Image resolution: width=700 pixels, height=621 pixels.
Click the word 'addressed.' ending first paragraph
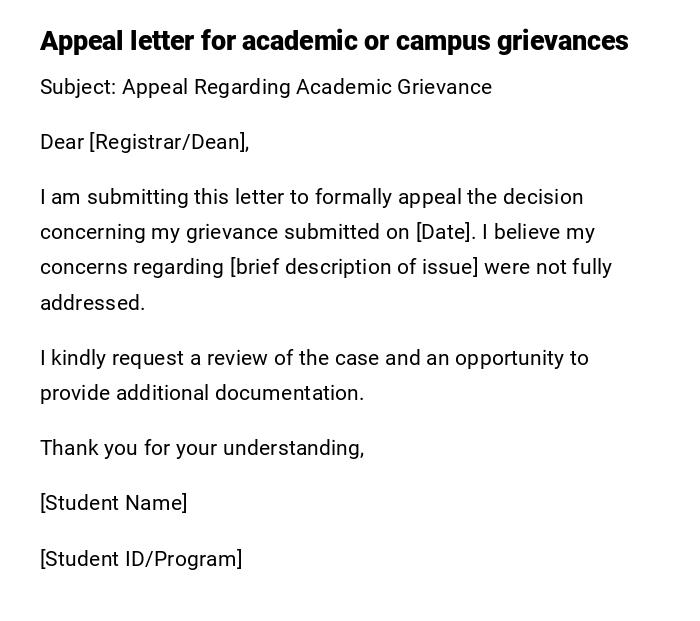point(92,303)
